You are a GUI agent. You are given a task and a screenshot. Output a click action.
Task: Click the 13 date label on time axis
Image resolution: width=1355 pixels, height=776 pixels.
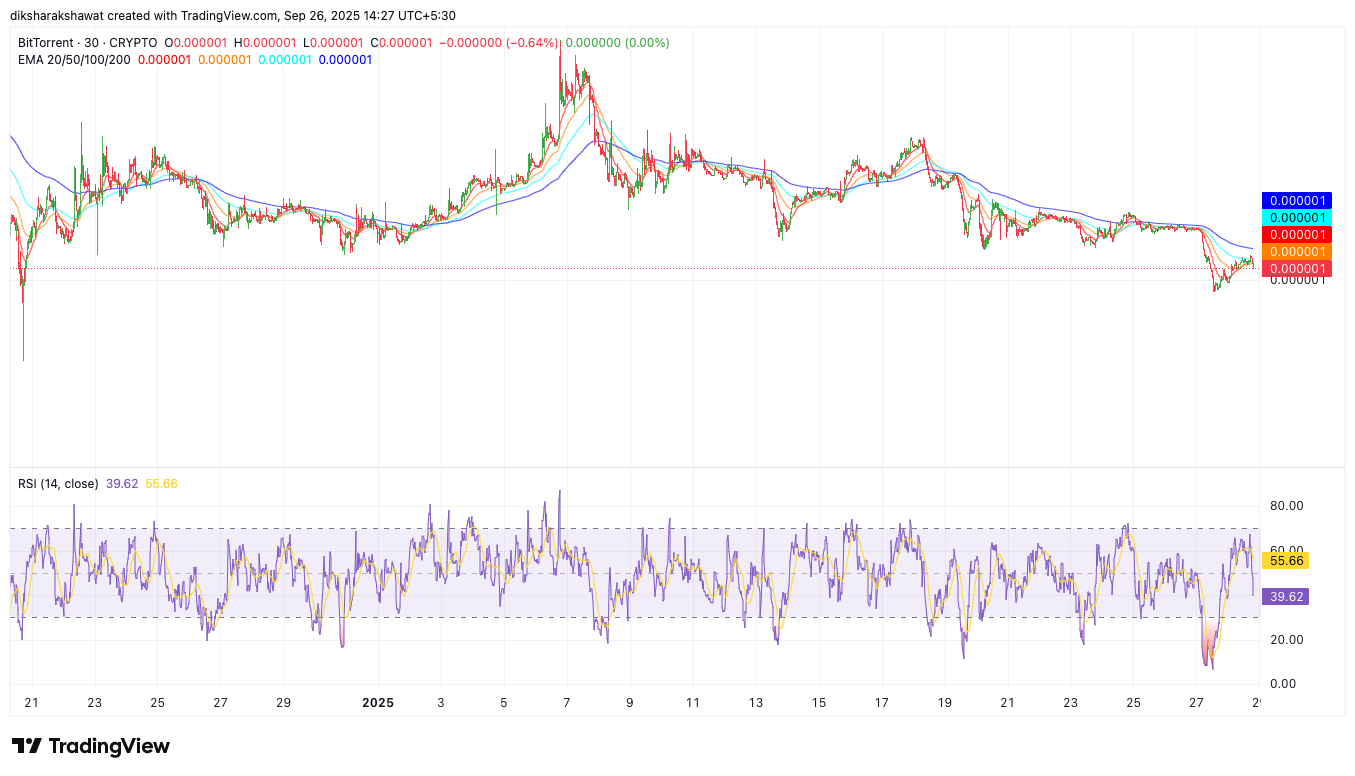pyautogui.click(x=755, y=703)
